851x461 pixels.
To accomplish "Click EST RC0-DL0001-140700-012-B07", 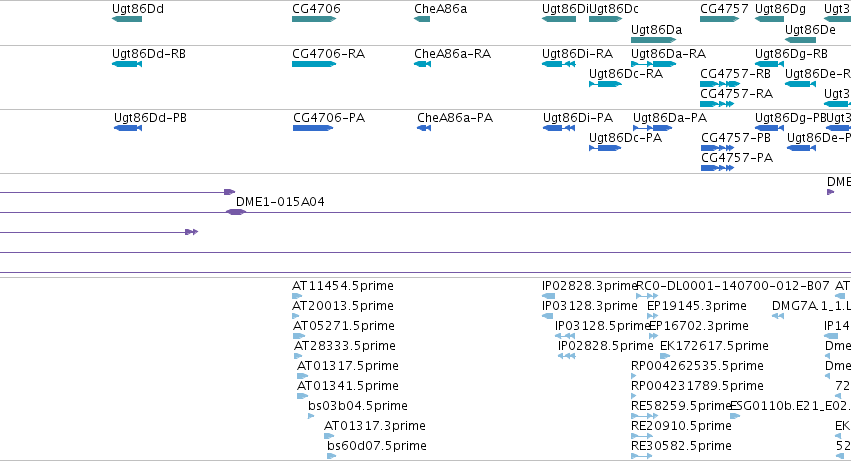I will 647,296.
